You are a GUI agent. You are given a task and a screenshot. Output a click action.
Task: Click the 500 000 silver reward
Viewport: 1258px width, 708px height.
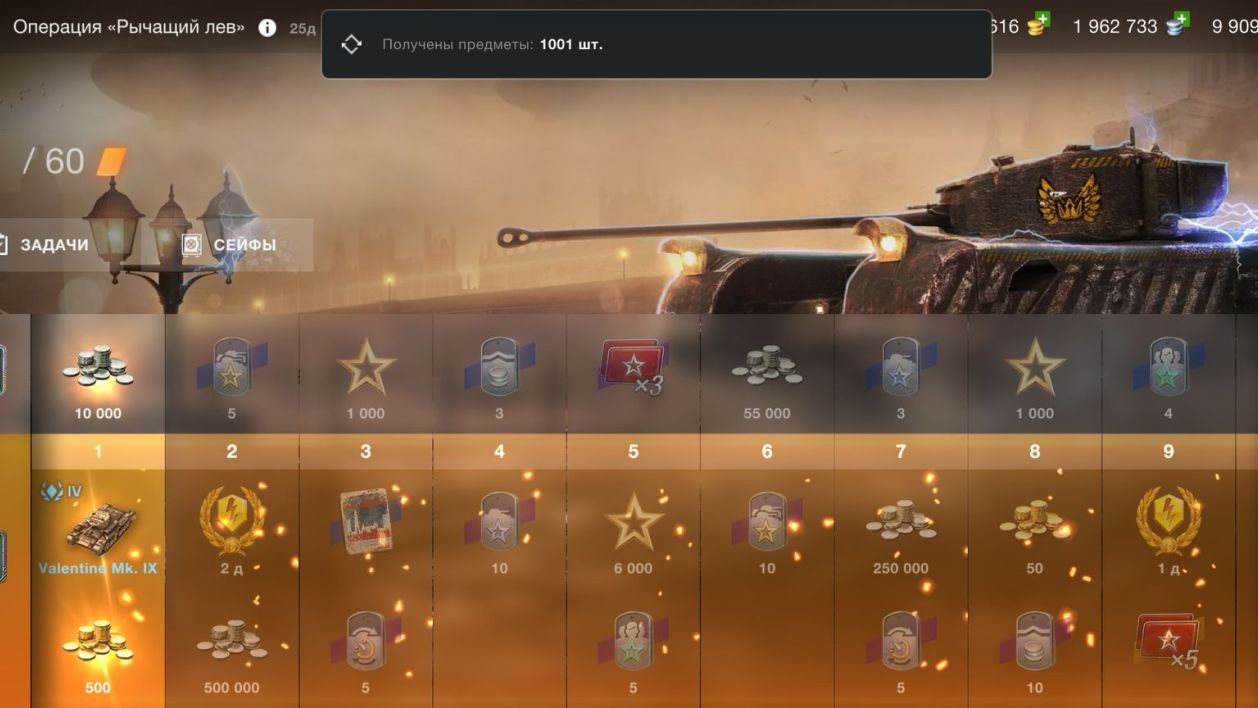[x=232, y=649]
